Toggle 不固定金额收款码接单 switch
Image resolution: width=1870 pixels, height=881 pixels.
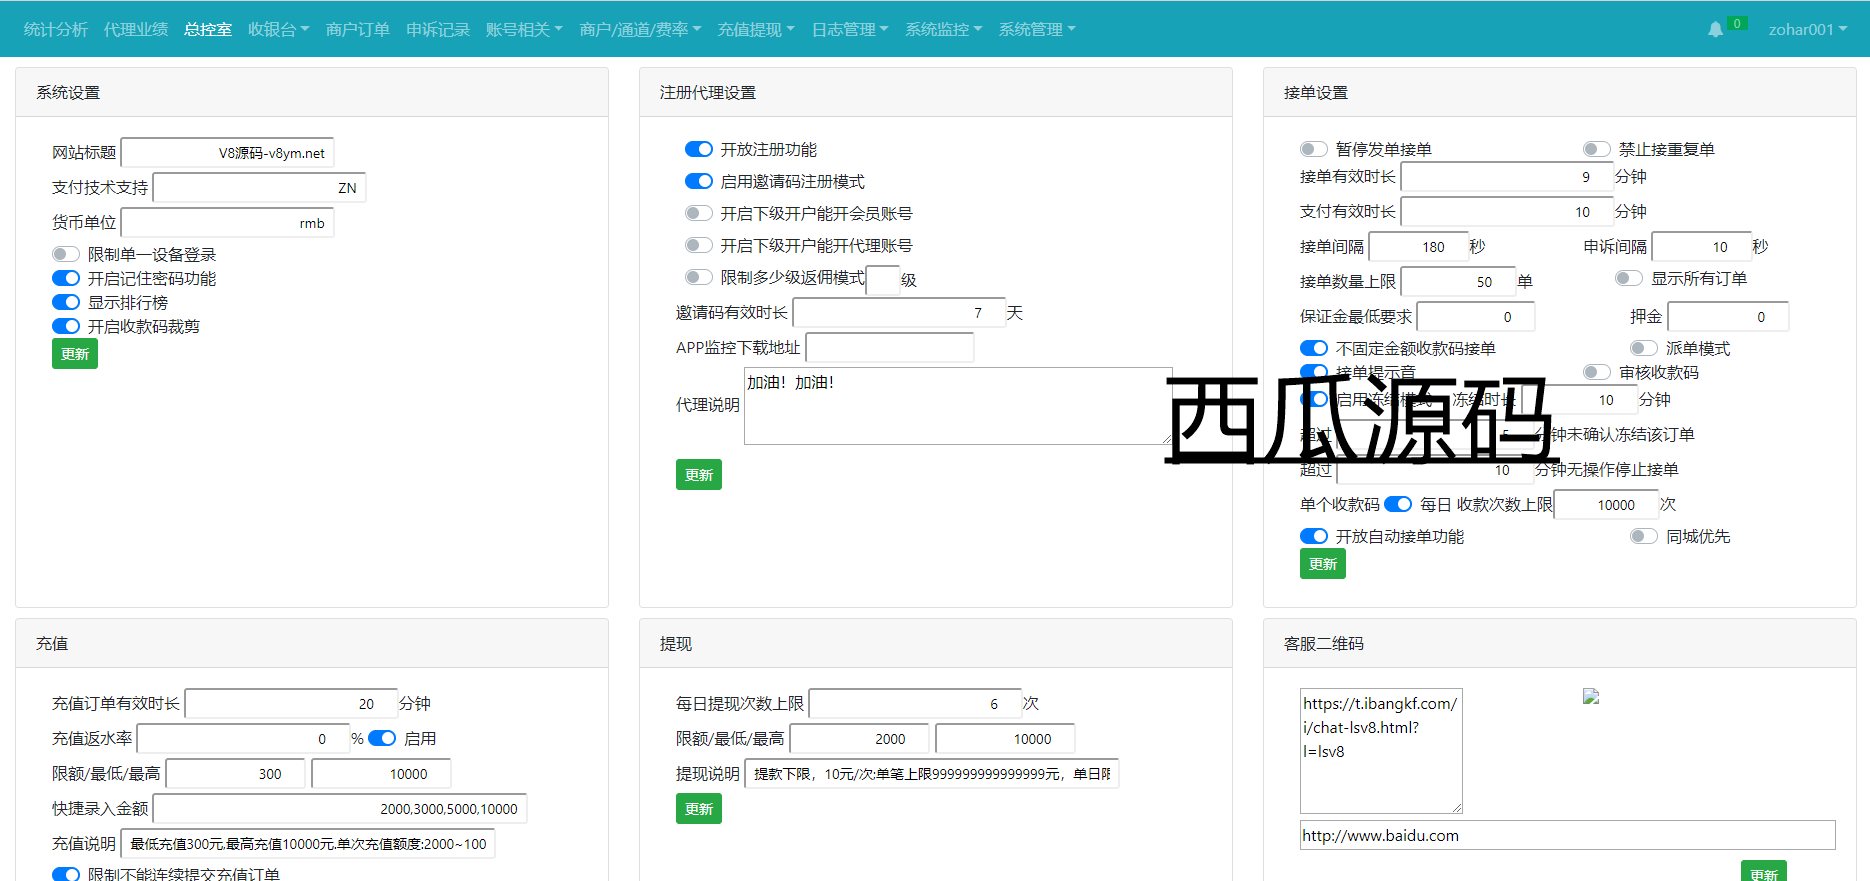coord(1314,348)
